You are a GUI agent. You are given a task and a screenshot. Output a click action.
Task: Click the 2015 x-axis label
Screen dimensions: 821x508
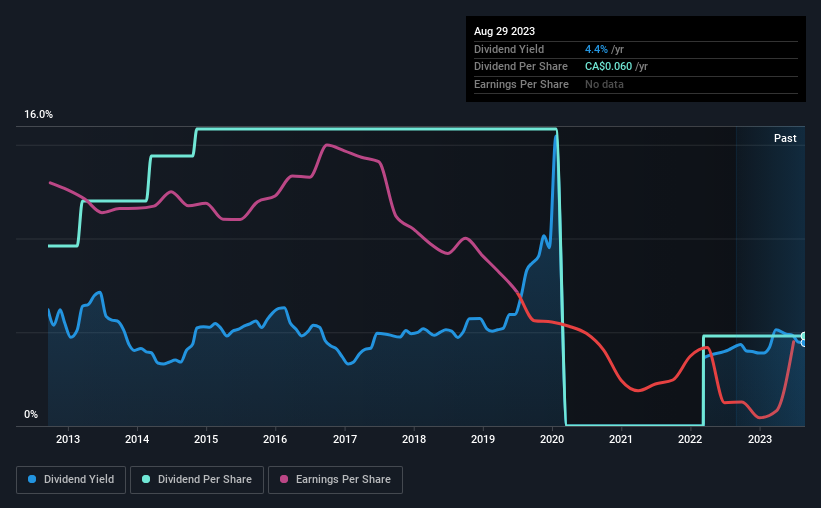206,439
